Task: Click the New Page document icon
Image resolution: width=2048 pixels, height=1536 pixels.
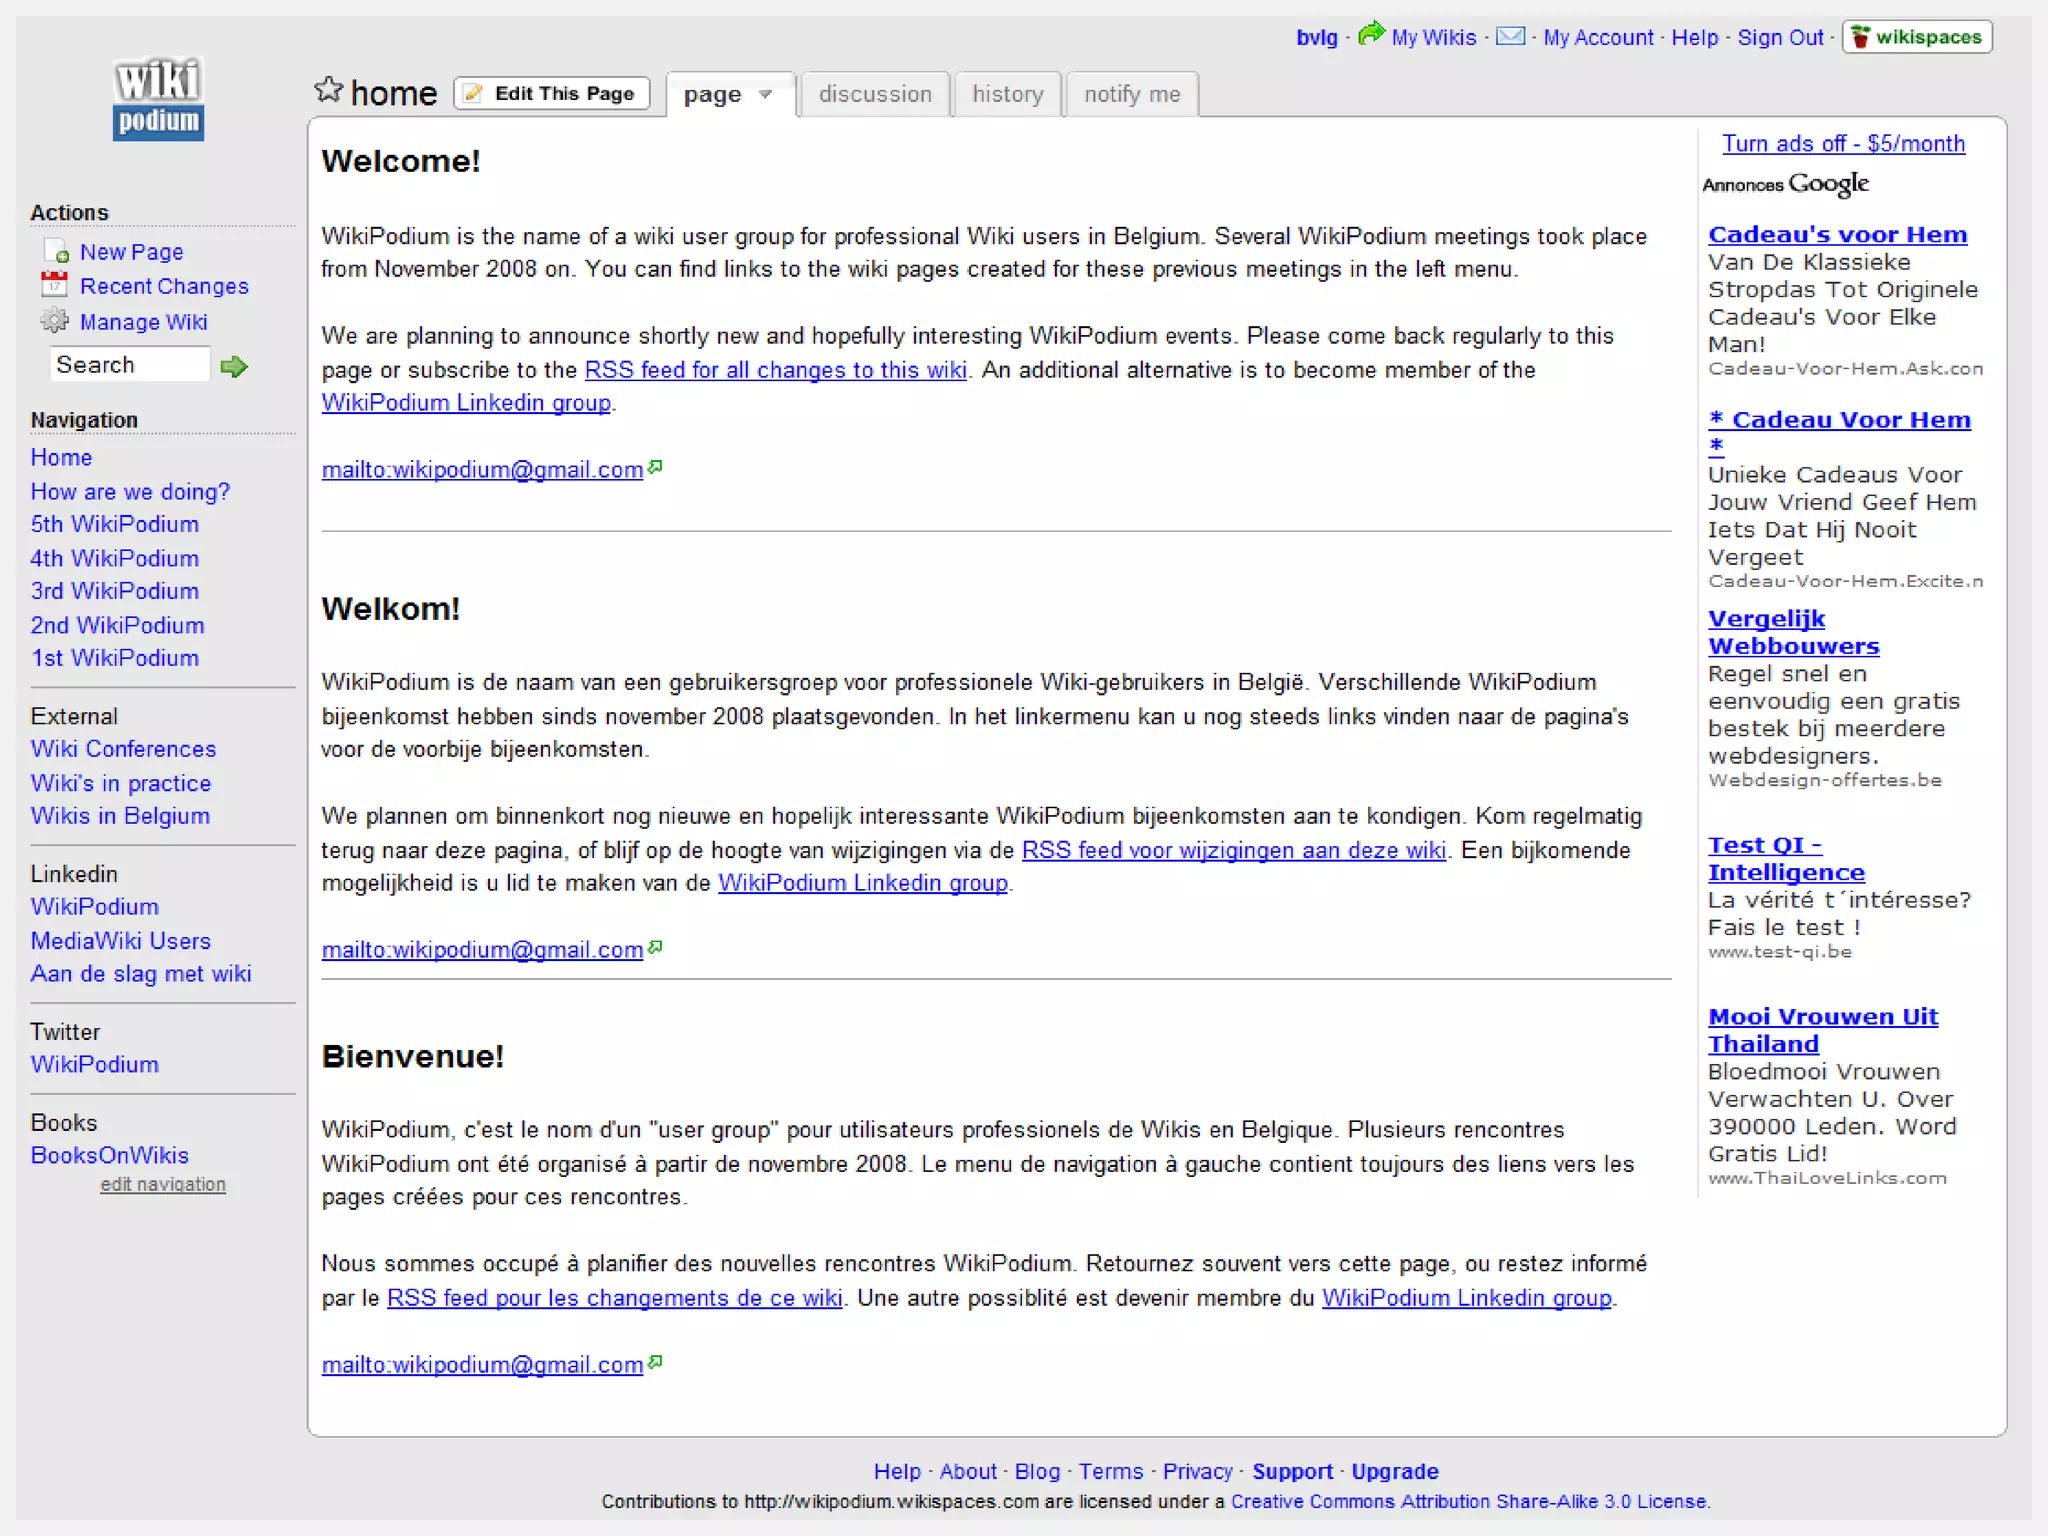Action: [56, 251]
